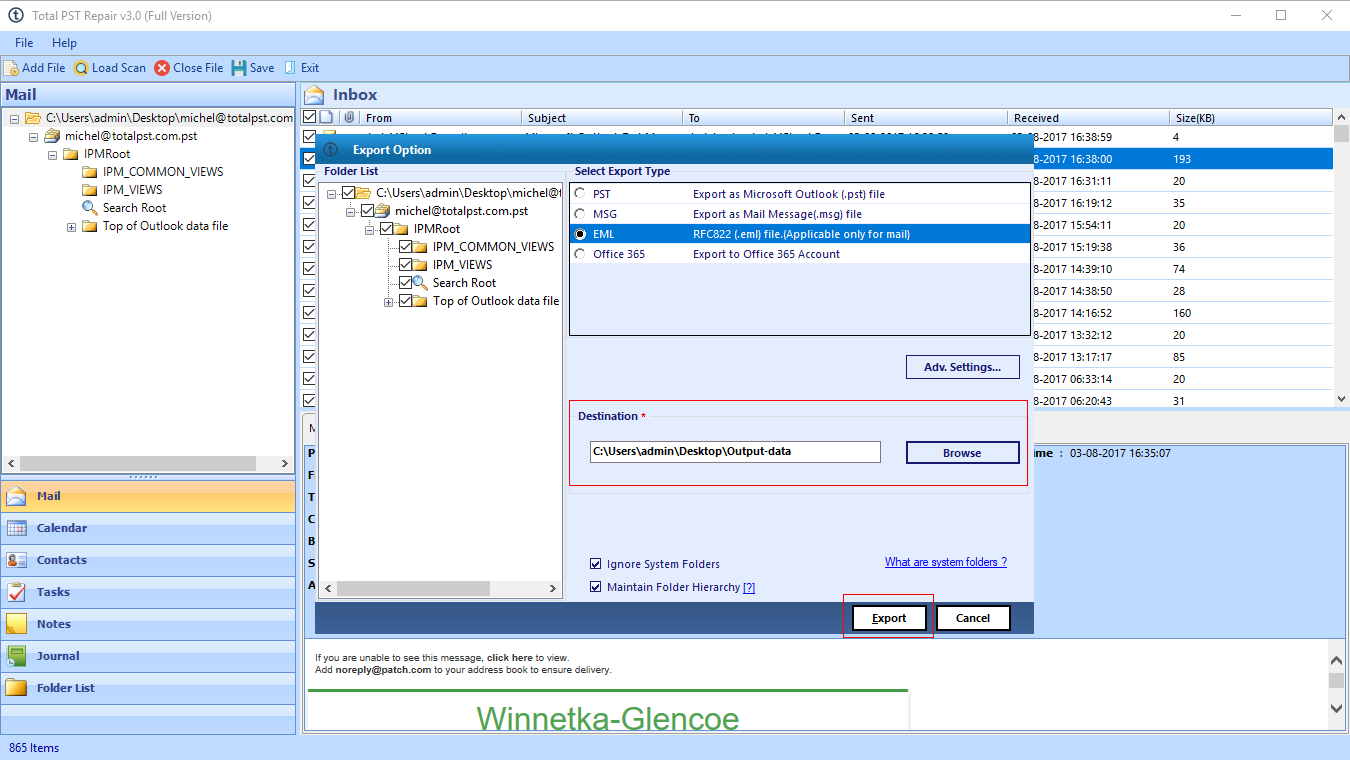Screen dimensions: 1350x760
Task: Uncheck Search Root in Folder List
Action: click(405, 283)
